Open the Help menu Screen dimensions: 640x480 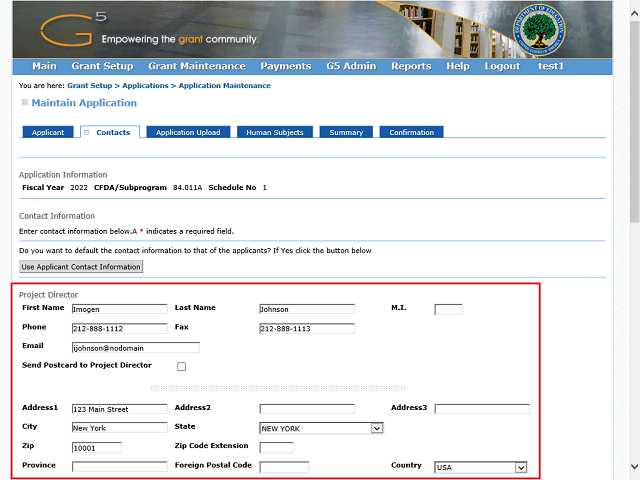(458, 66)
